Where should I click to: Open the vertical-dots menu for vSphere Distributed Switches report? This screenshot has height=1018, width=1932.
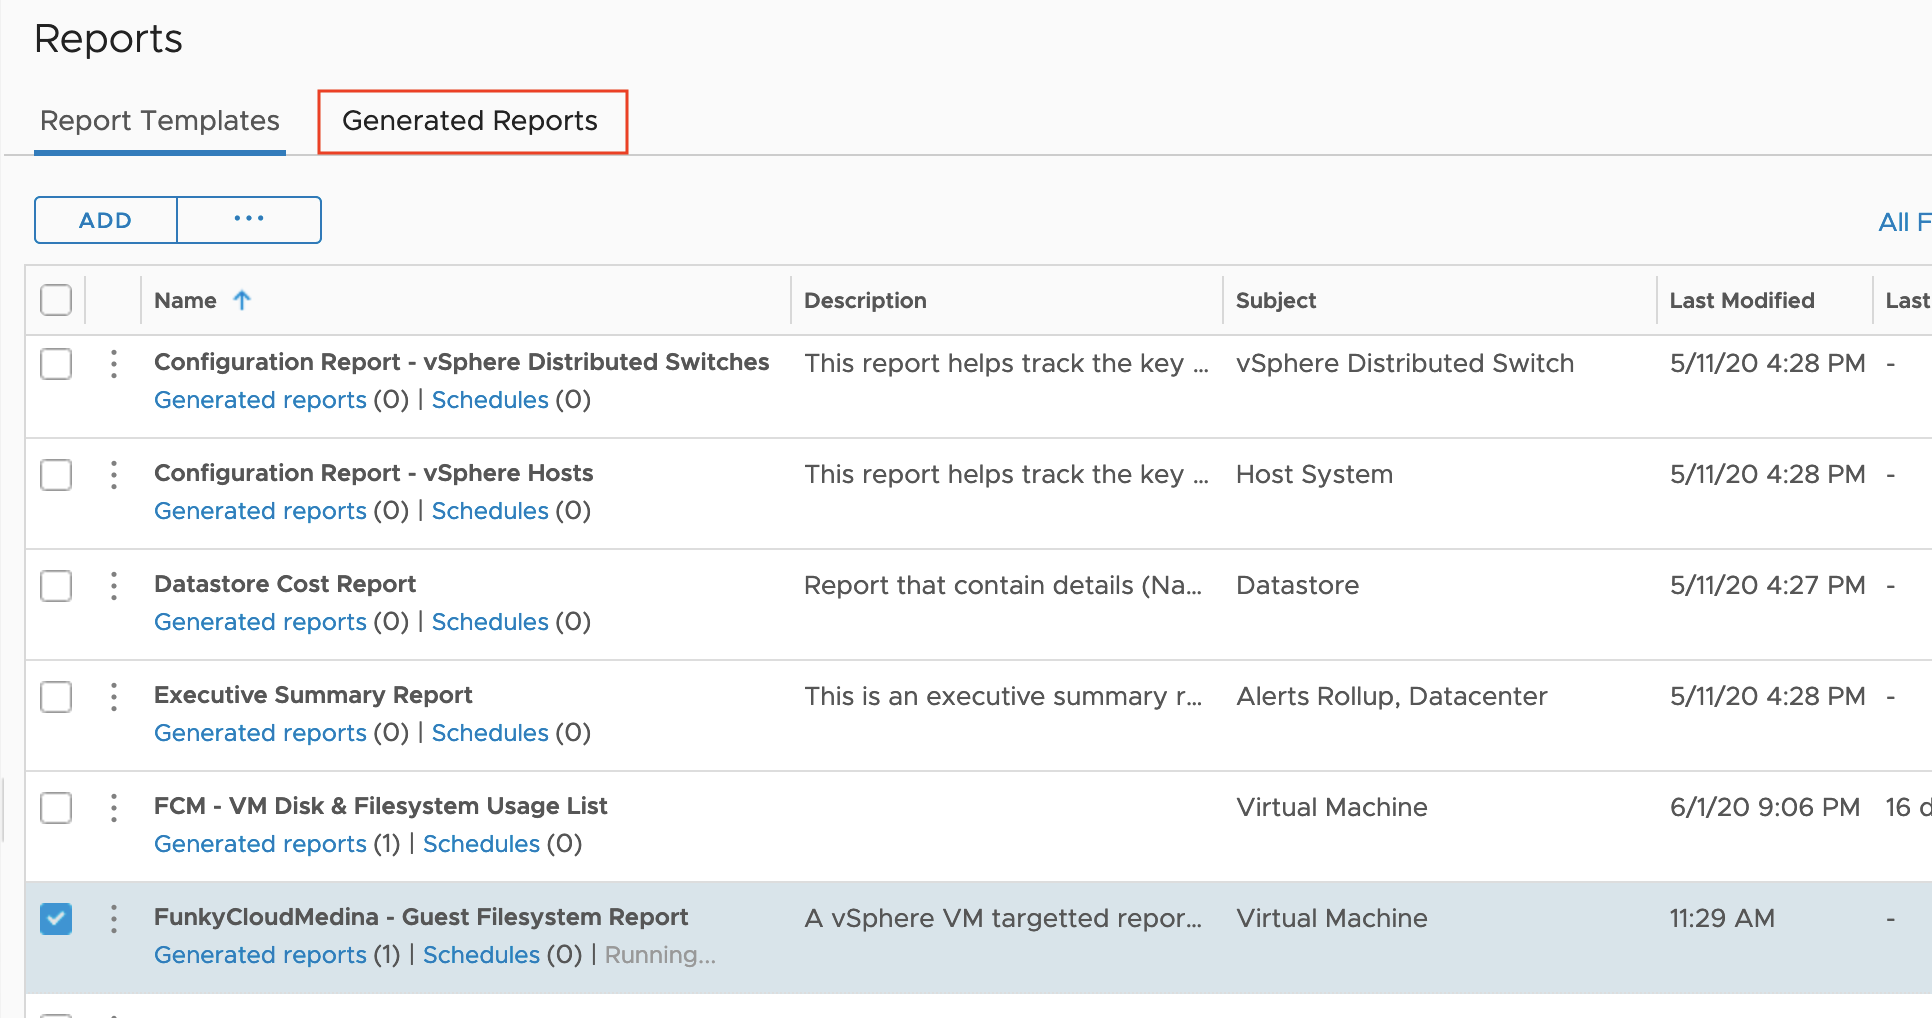point(114,364)
